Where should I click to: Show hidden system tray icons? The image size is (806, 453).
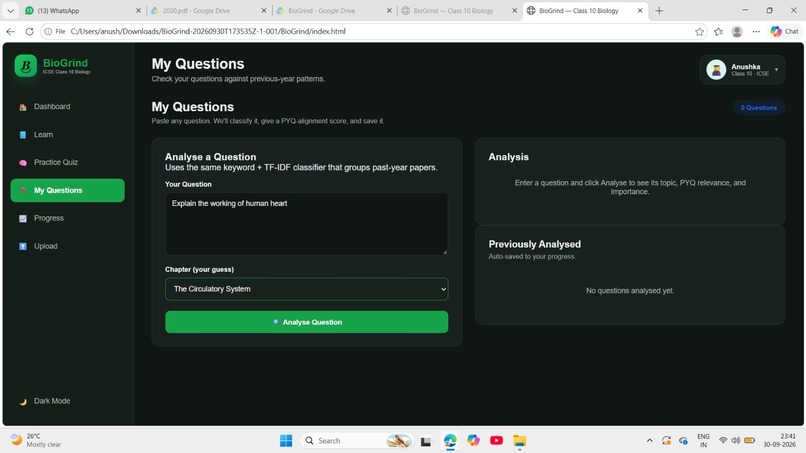[650, 441]
